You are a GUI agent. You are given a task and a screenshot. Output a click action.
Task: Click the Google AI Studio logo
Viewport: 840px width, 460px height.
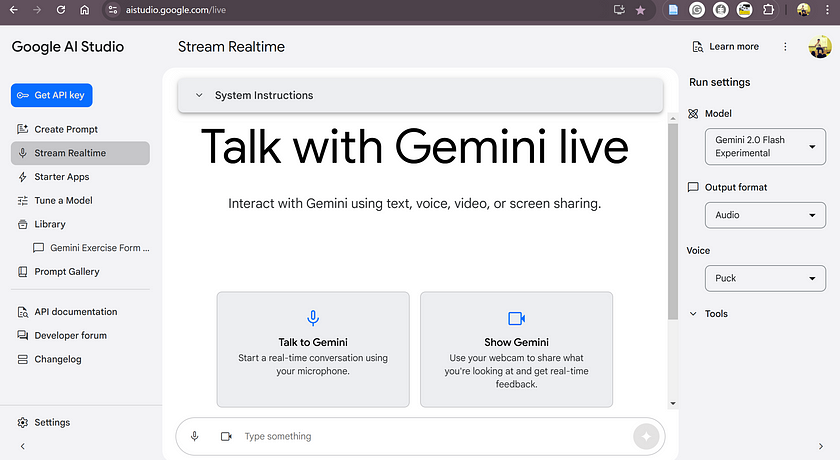point(68,47)
